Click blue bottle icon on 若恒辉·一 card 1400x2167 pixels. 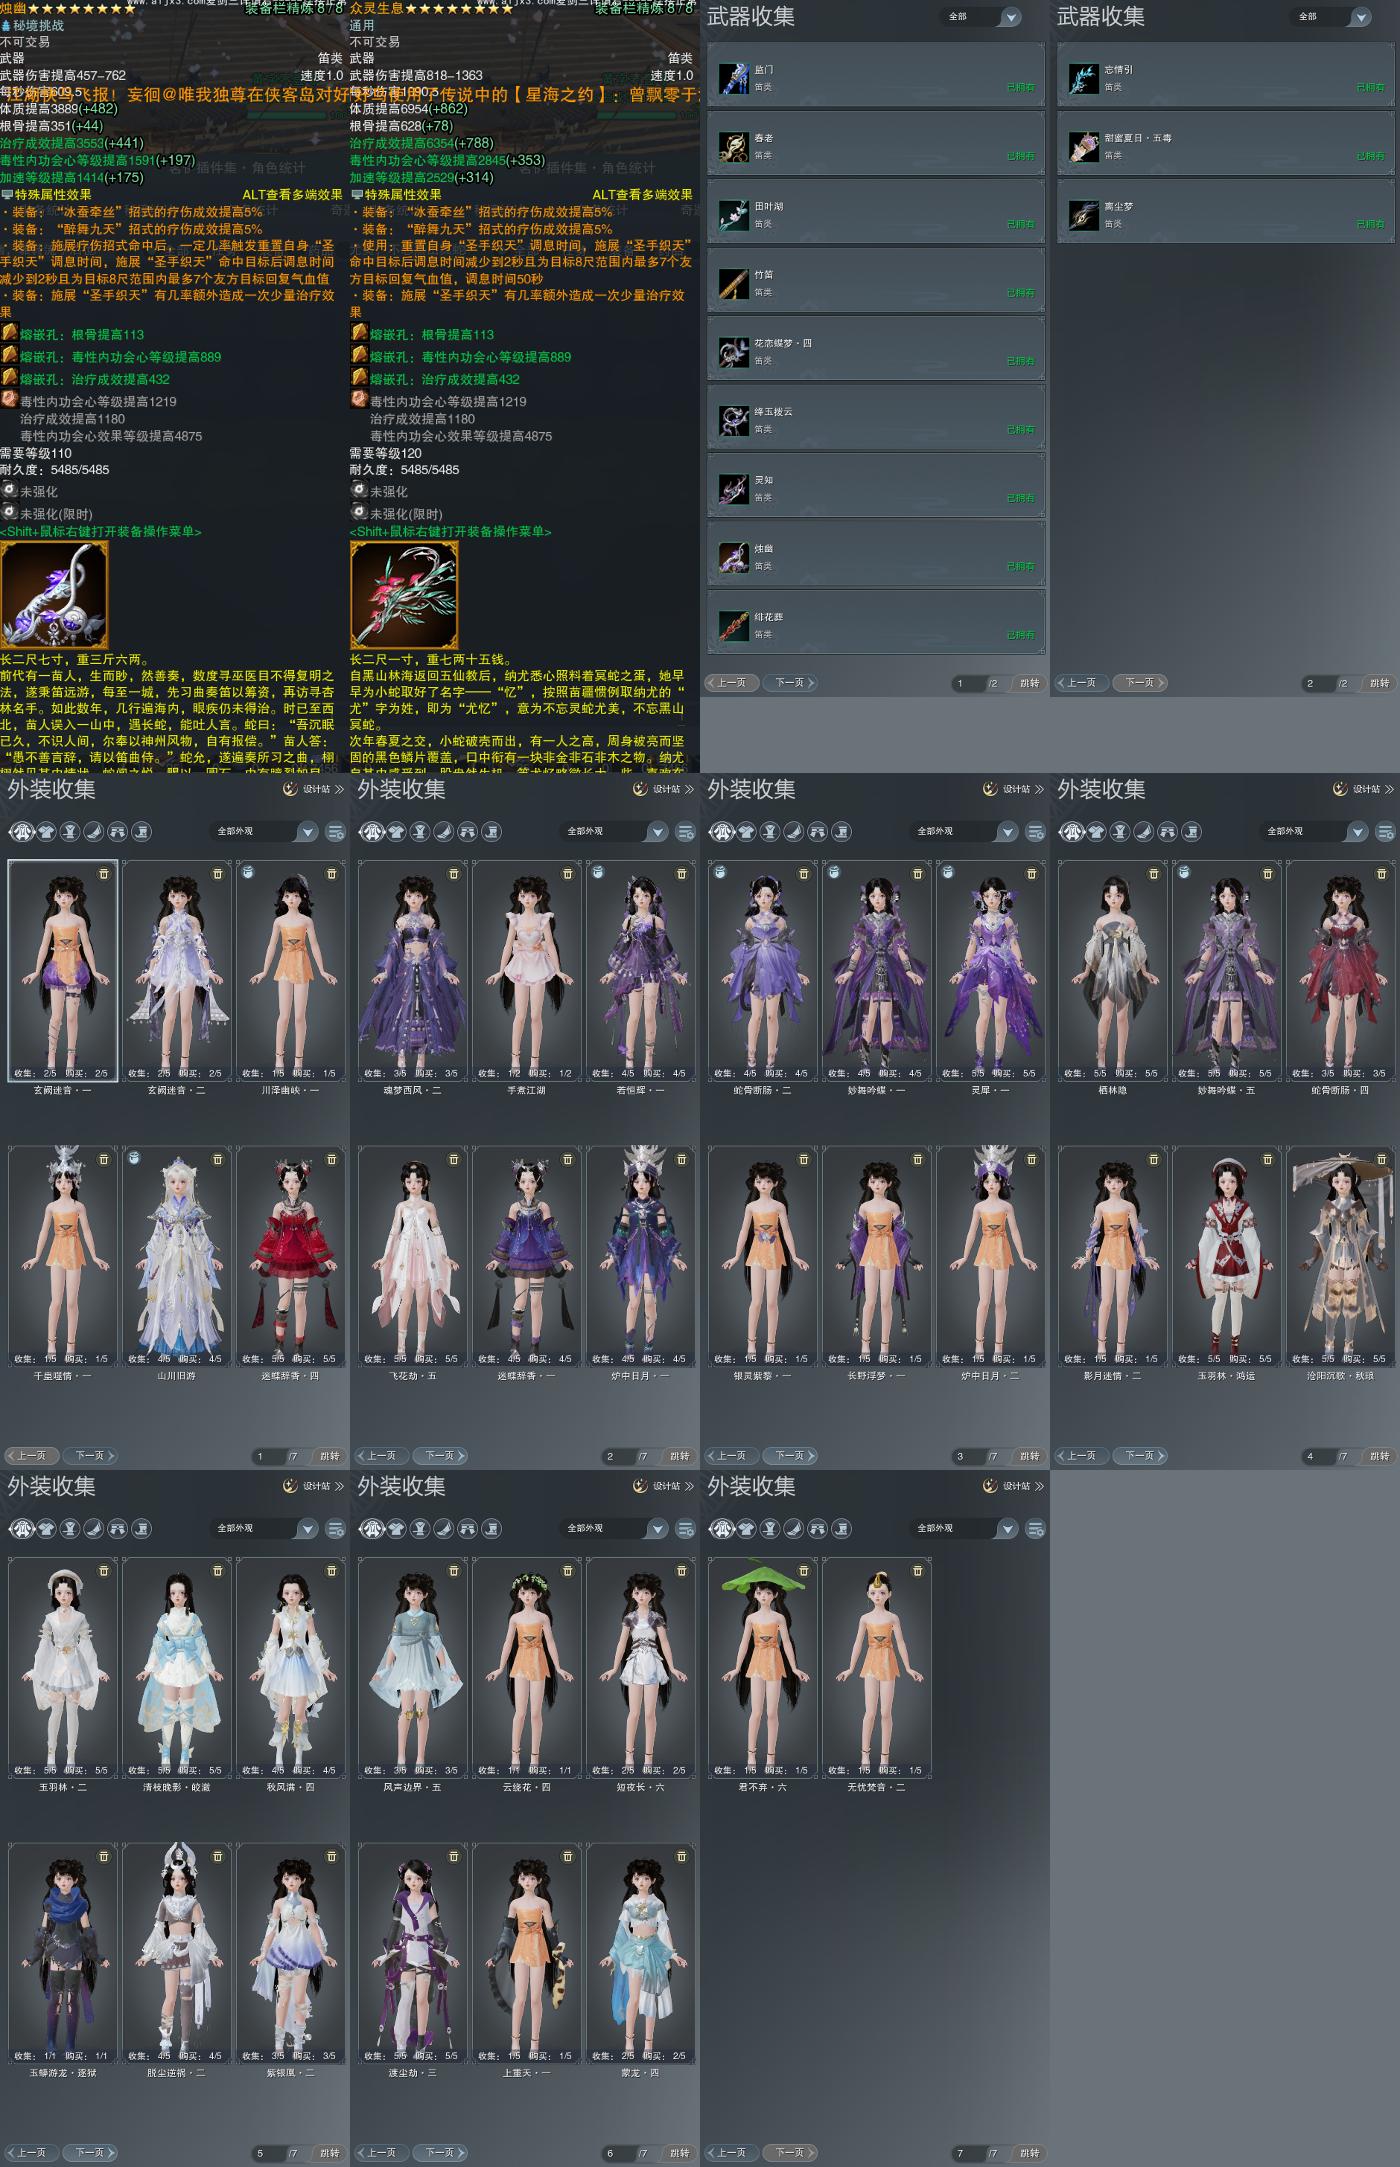point(599,873)
